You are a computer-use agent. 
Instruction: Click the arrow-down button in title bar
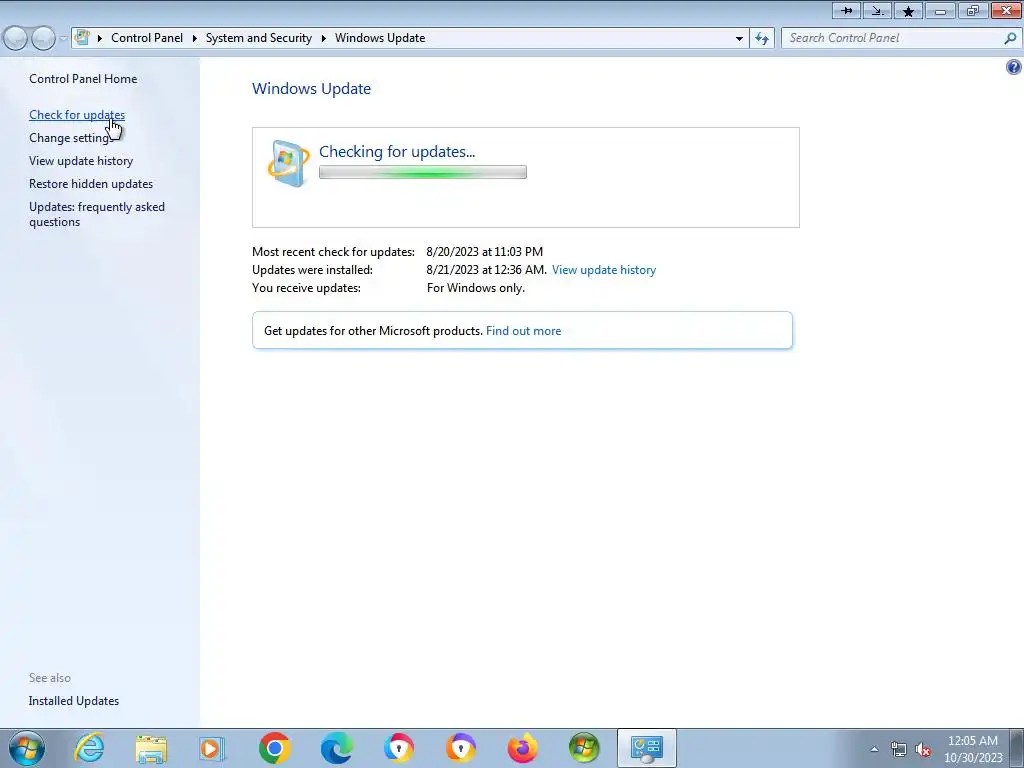pos(877,10)
